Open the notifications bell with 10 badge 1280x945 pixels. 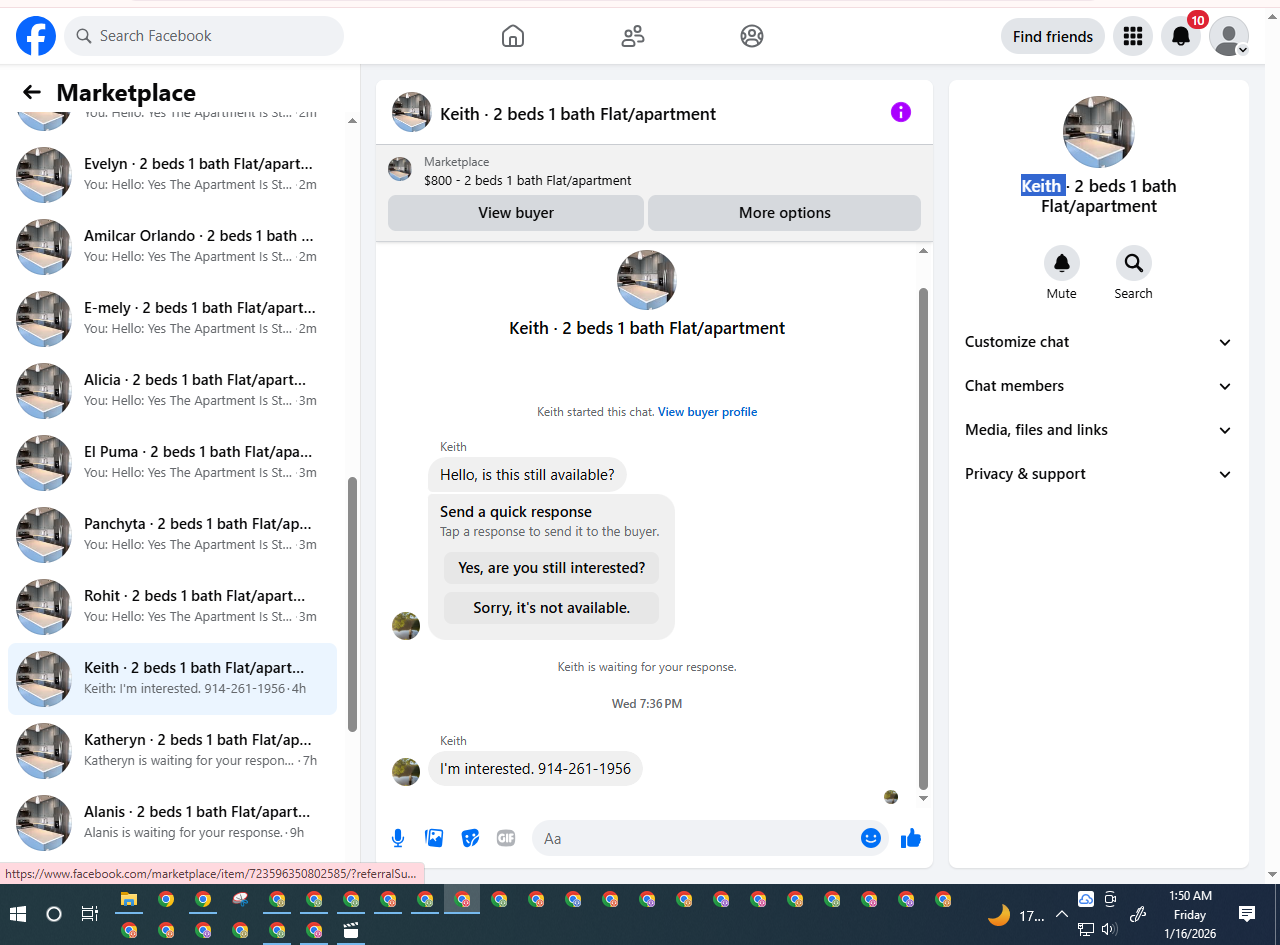click(x=1181, y=36)
